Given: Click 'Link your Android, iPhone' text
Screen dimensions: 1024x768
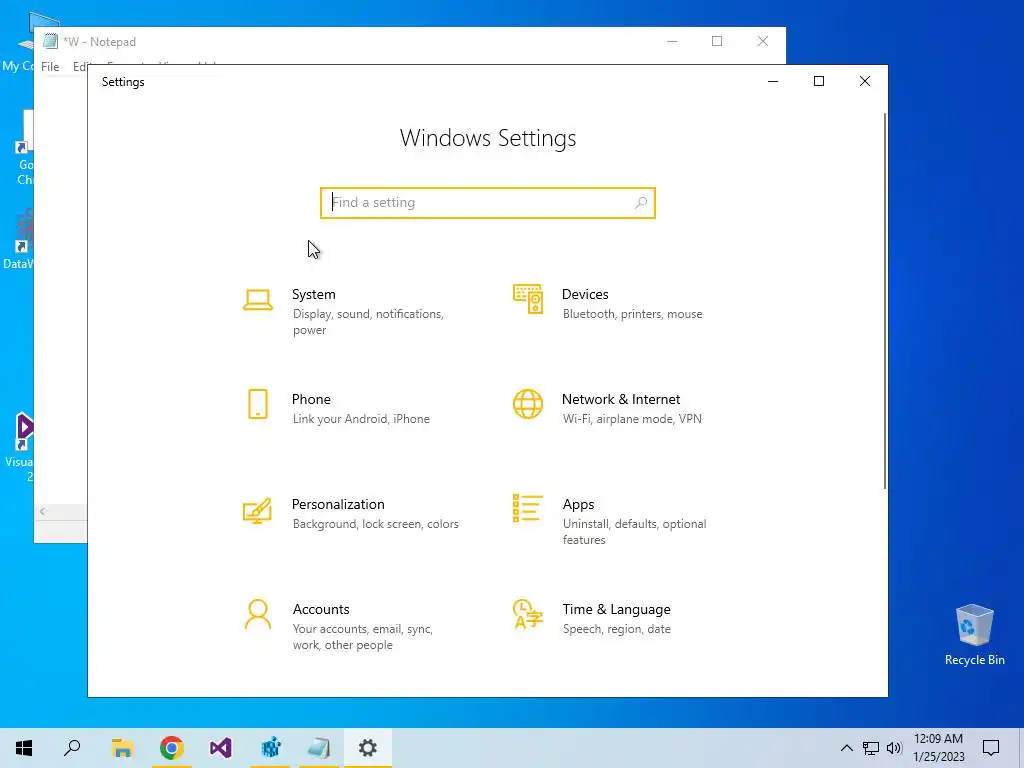Looking at the screenshot, I should point(361,419).
